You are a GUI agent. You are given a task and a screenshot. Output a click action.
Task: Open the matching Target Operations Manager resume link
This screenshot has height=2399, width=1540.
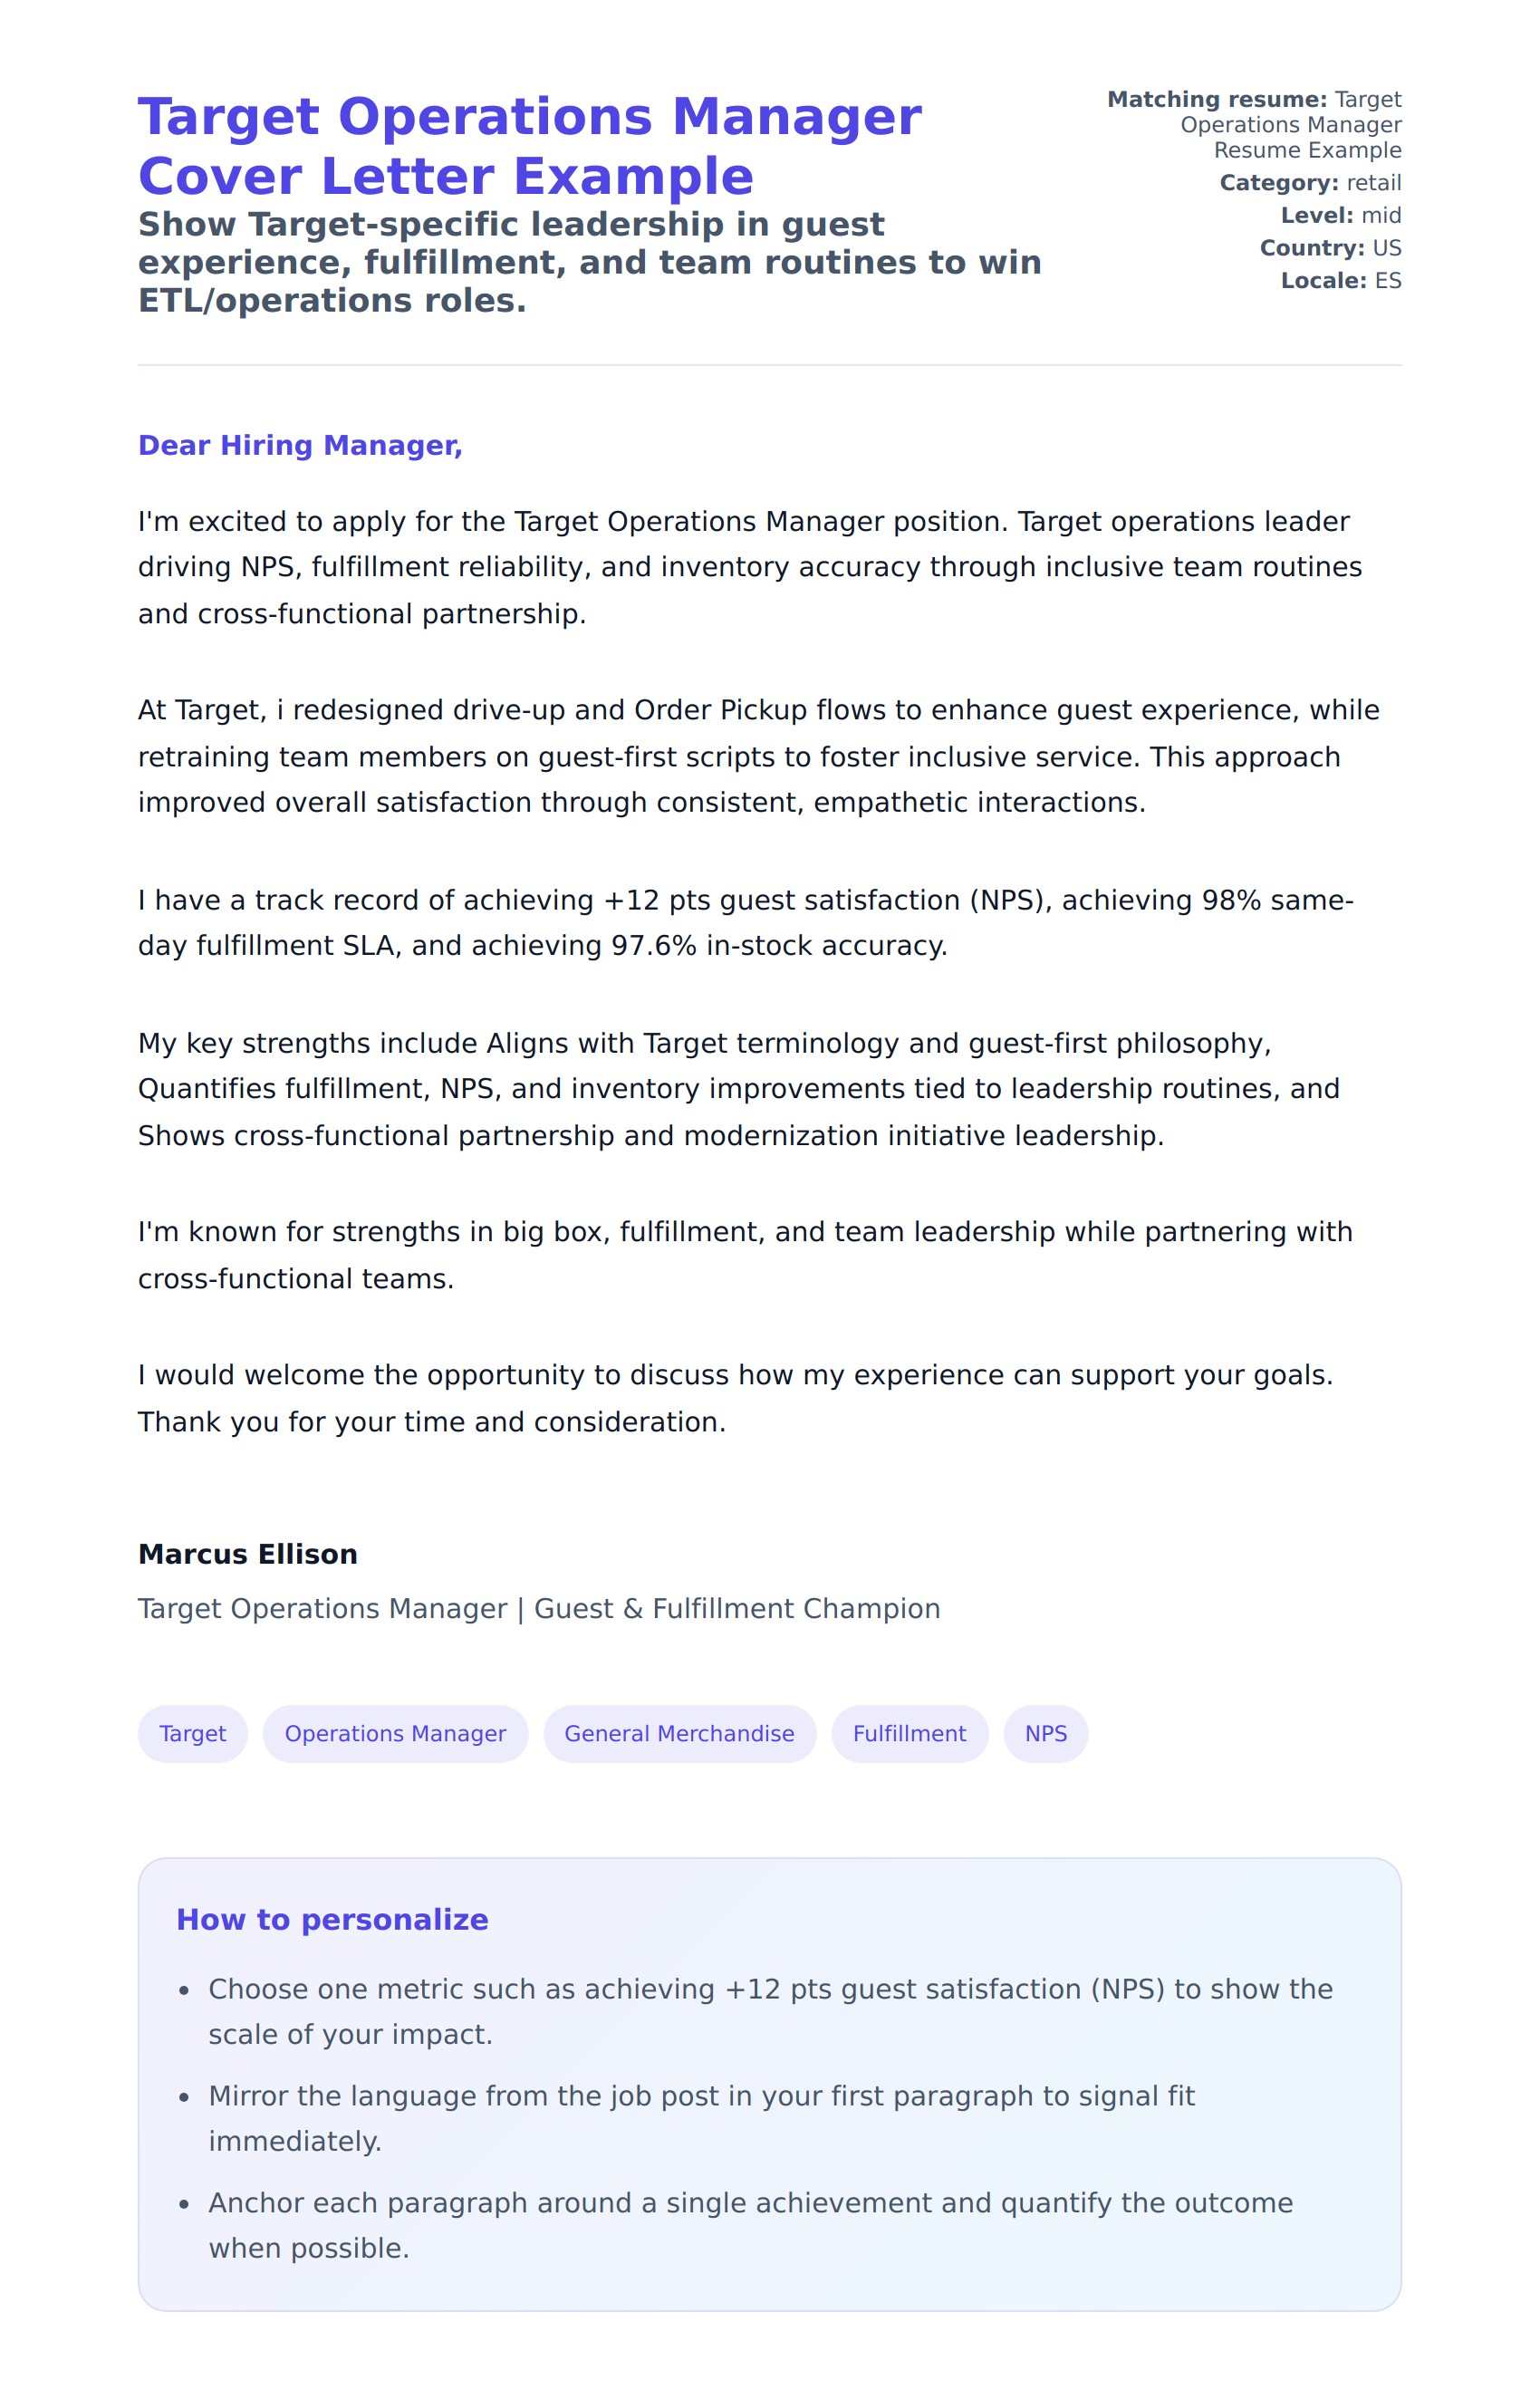(x=1290, y=125)
